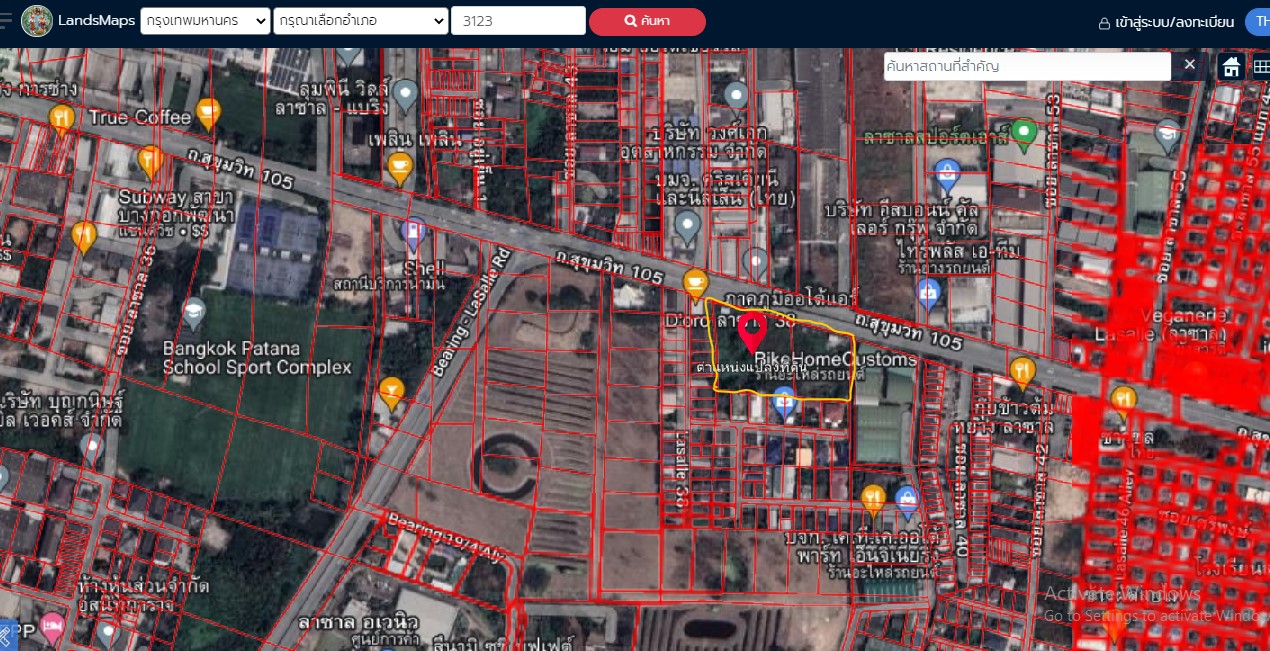Screen dimensions: 1270x651
Task: Clear the place search with the X button
Action: pyautogui.click(x=1189, y=65)
